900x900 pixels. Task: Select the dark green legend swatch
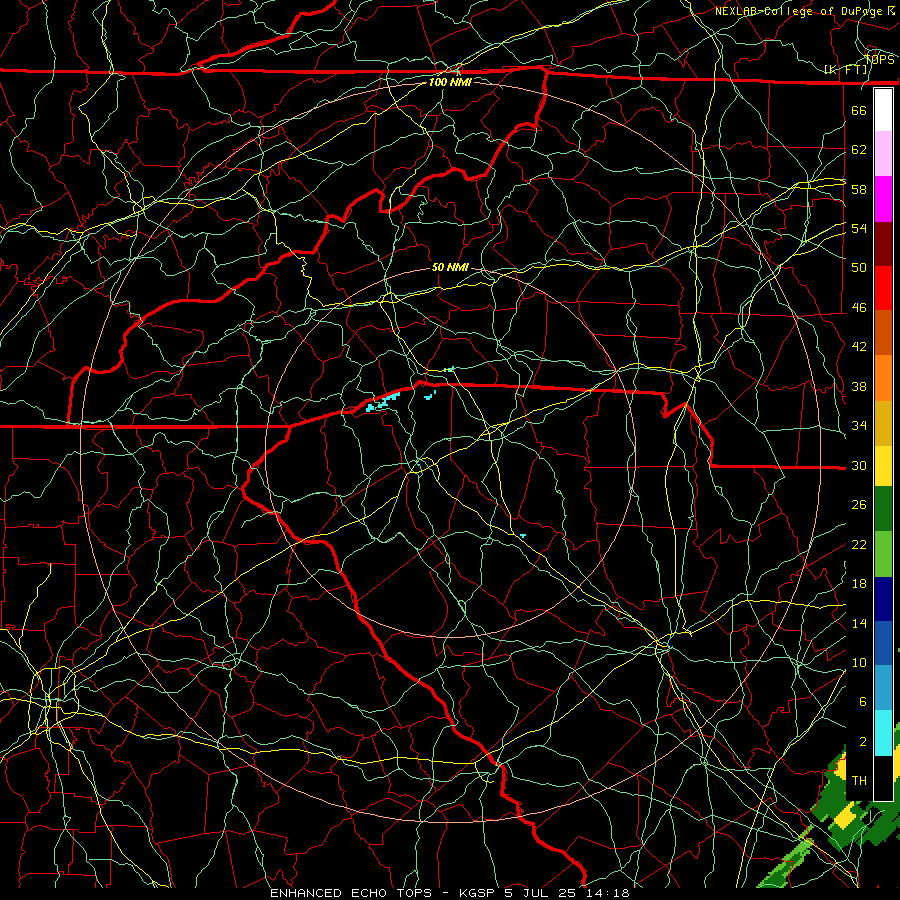(x=883, y=509)
